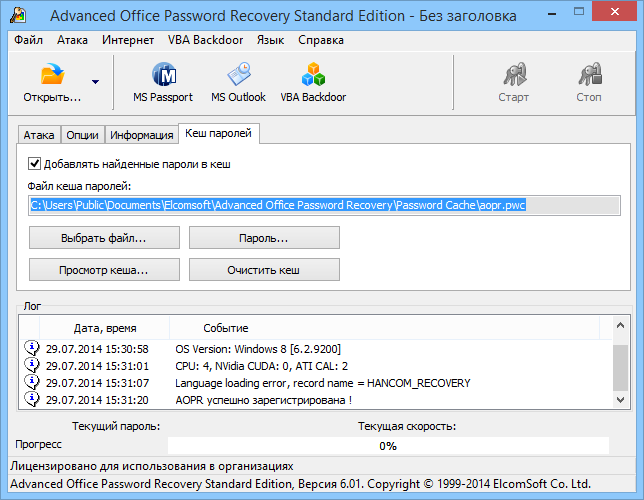Click the VBA Backdoor toolbar icon
The image size is (644, 500).
pos(313,75)
